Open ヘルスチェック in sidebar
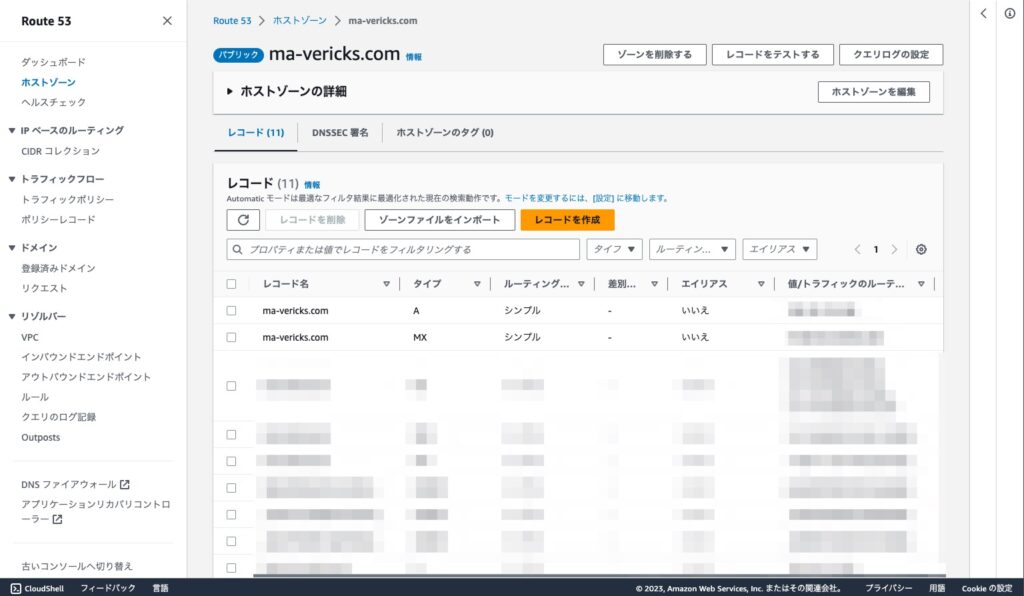Image resolution: width=1024 pixels, height=596 pixels. [x=54, y=102]
